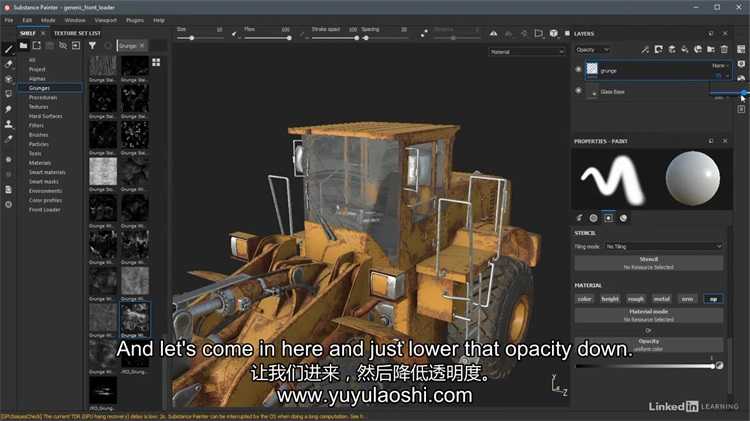Adjust the opacity grayscale value slider
Viewport: 750px width, 421px height.
pyautogui.click(x=645, y=366)
